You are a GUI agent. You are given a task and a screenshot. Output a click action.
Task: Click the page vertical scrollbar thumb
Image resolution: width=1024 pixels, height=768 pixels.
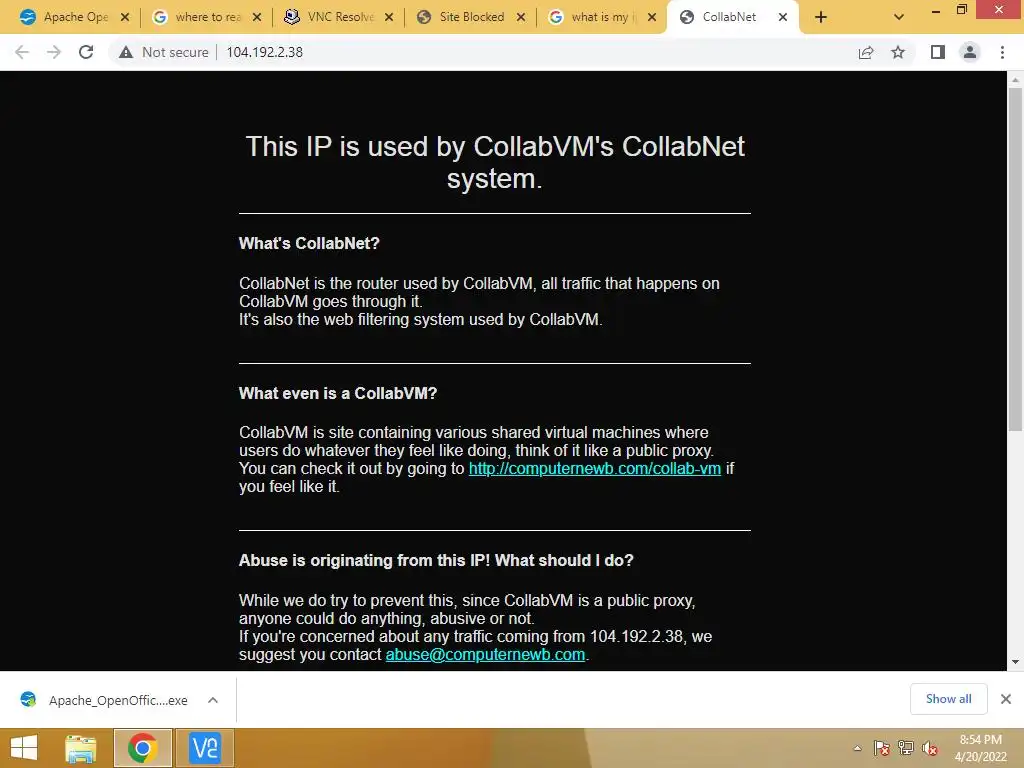[1015, 260]
